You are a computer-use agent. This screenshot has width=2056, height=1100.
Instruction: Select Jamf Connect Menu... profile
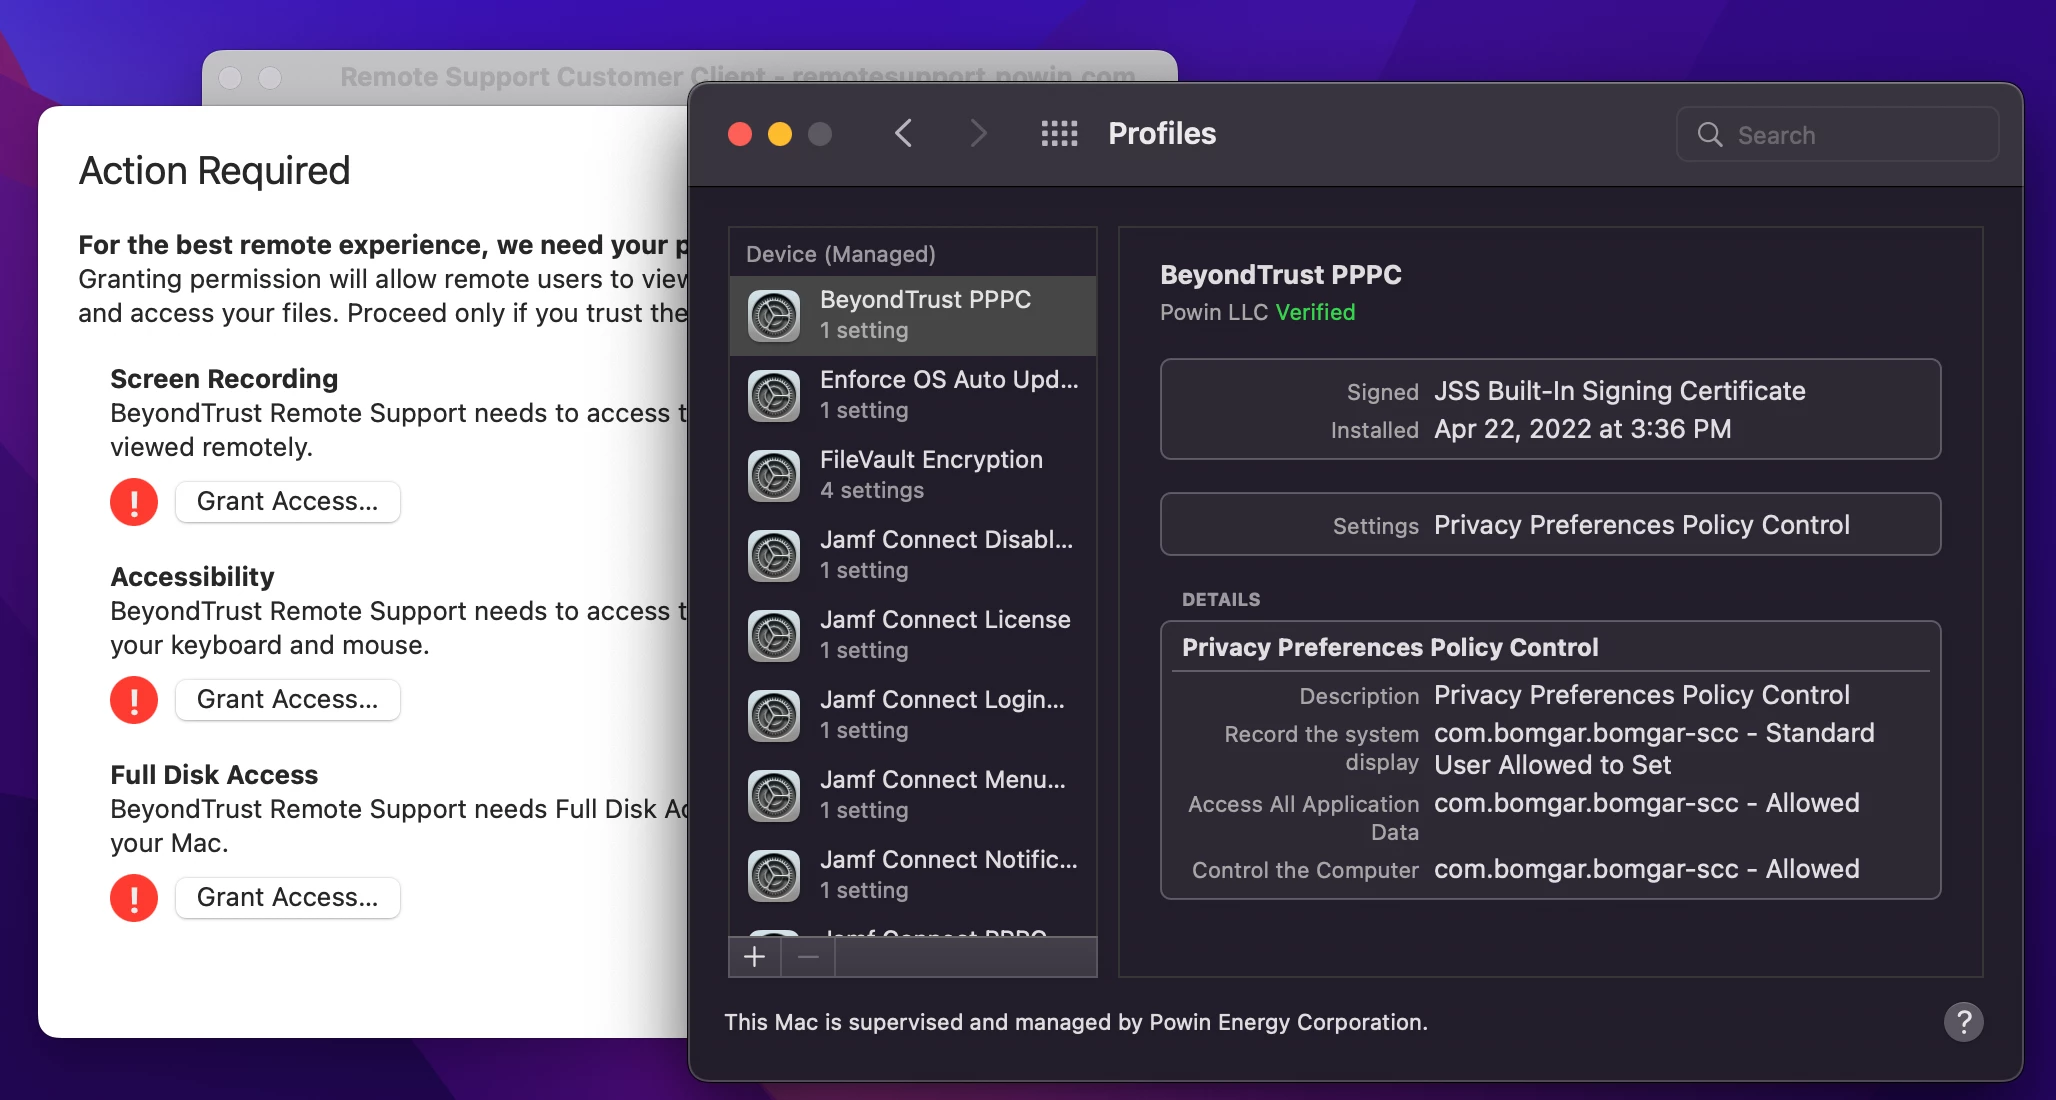tap(913, 796)
